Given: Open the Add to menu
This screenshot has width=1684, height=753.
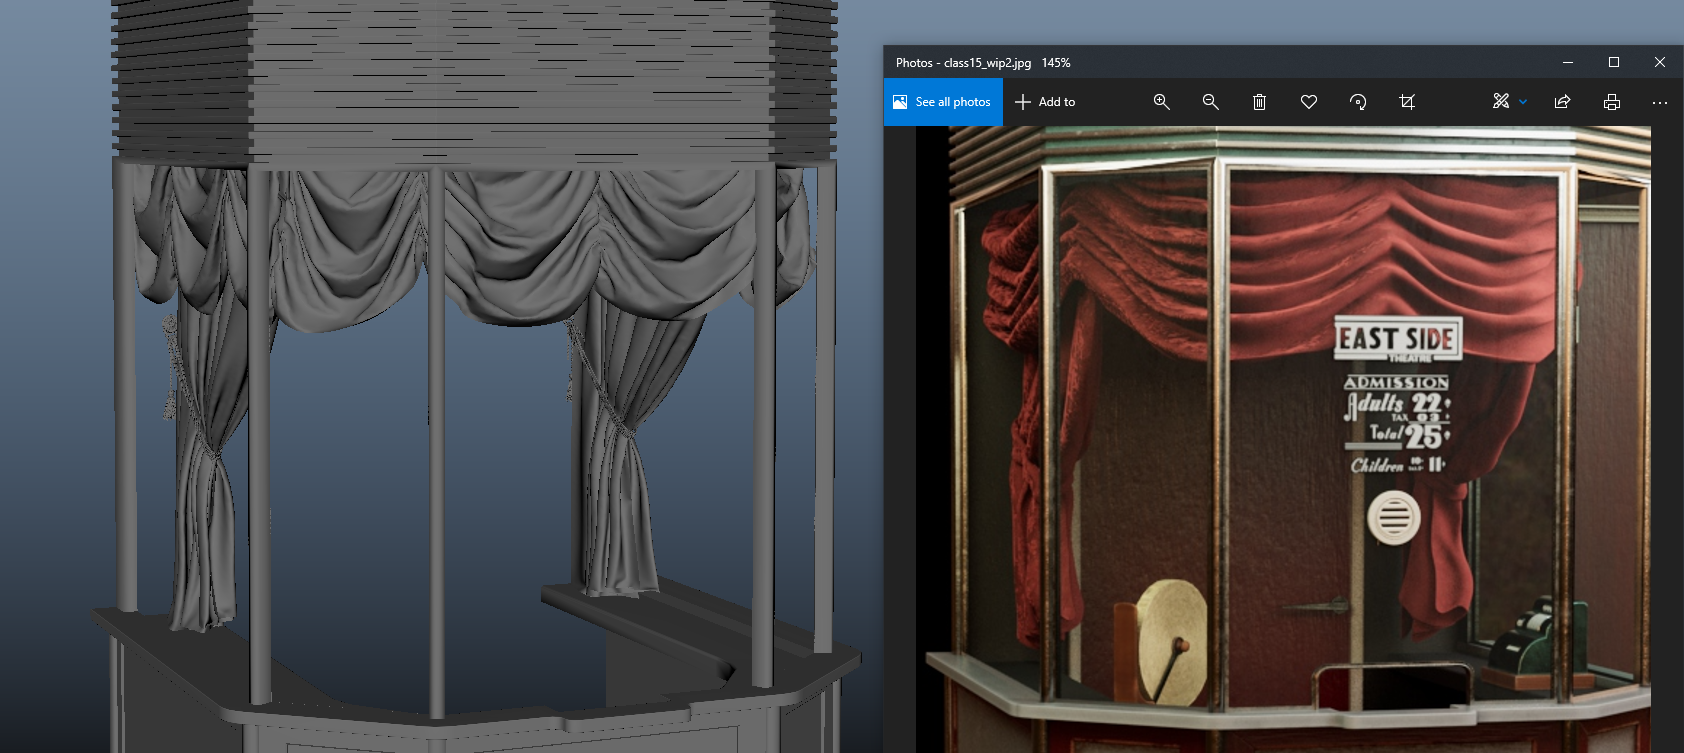Looking at the screenshot, I should tap(1045, 102).
